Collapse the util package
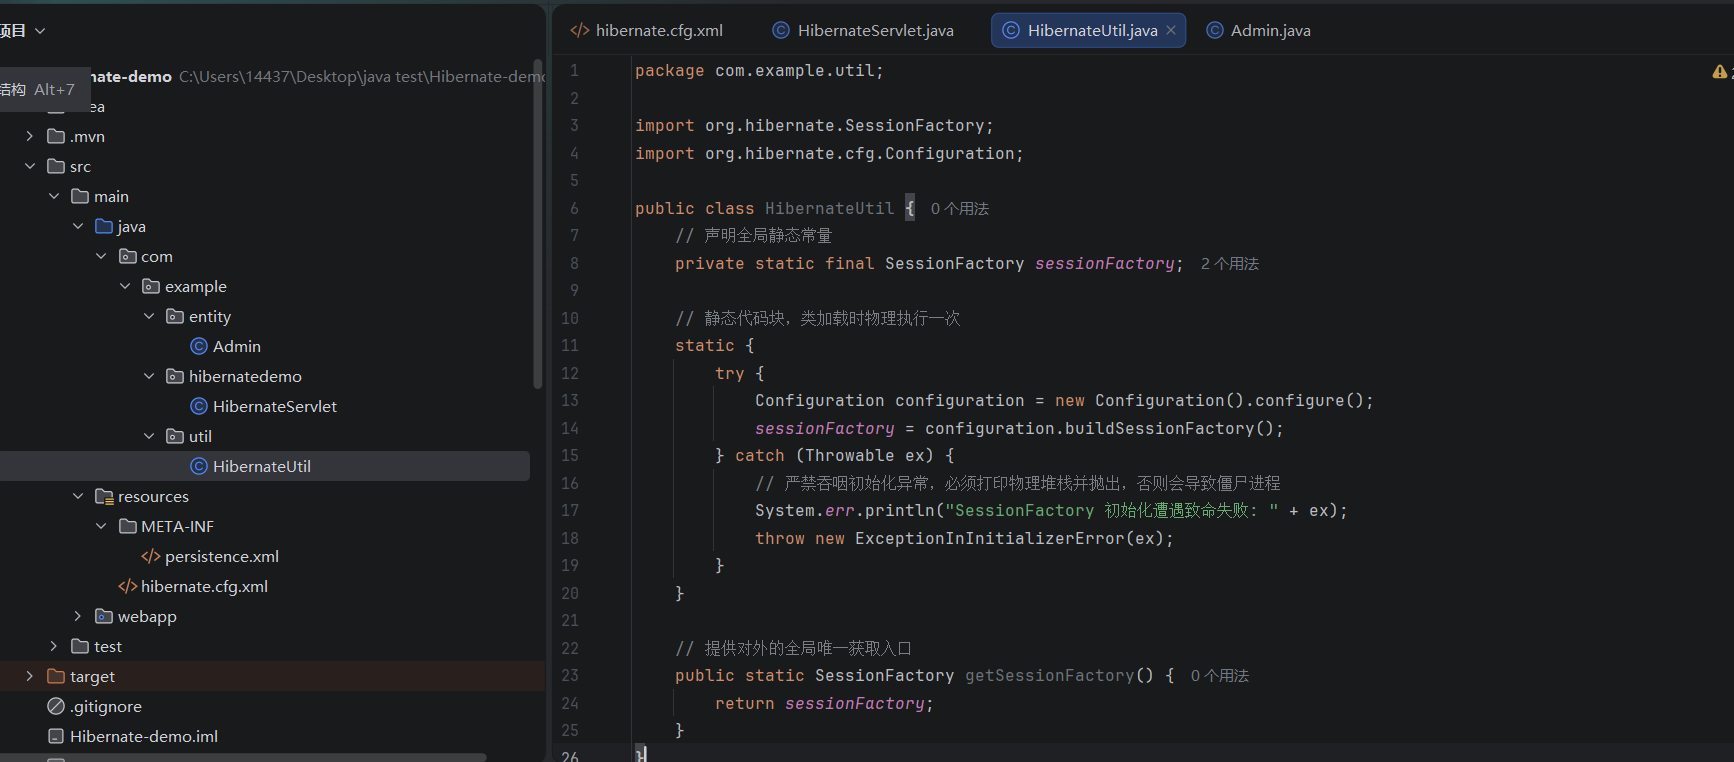1734x762 pixels. 149,436
